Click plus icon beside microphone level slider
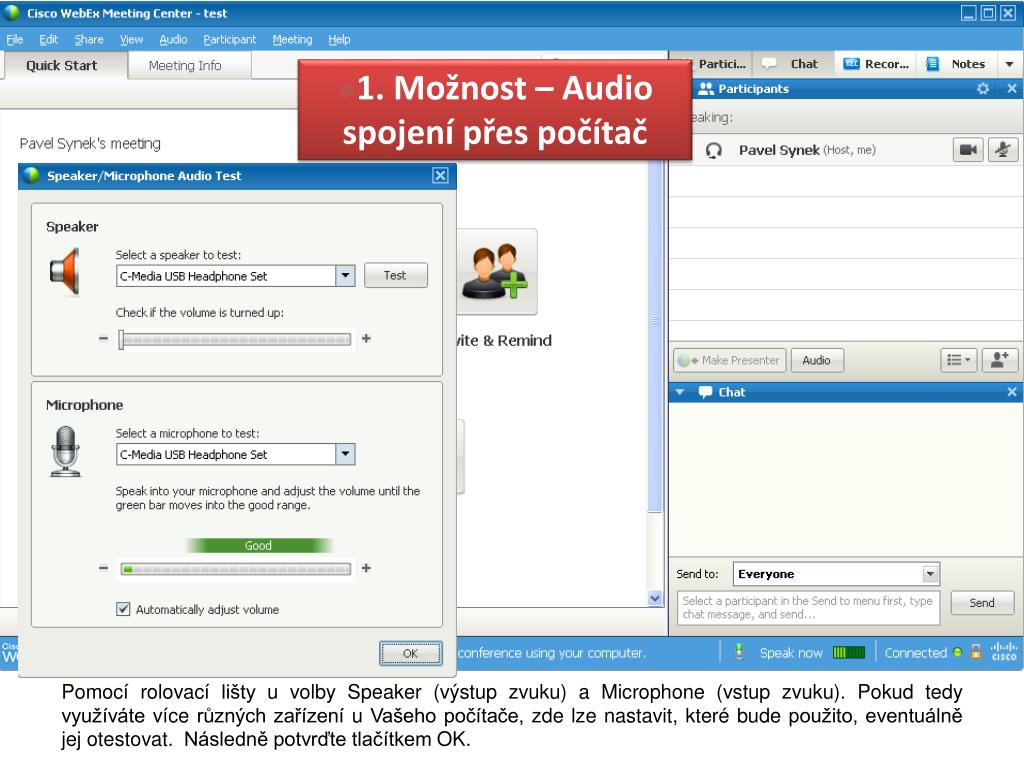Screen dimensions: 1024x768 point(366,568)
